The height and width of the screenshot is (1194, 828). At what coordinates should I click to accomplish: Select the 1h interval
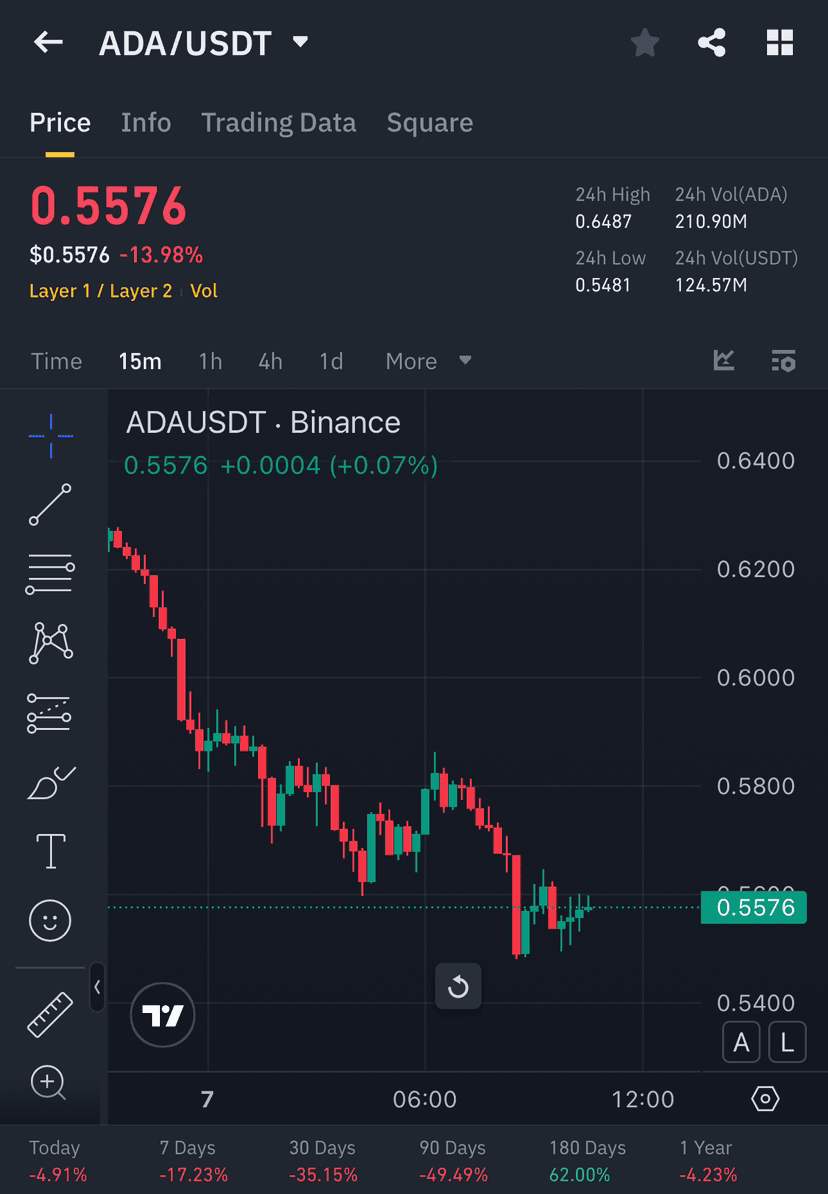(210, 361)
